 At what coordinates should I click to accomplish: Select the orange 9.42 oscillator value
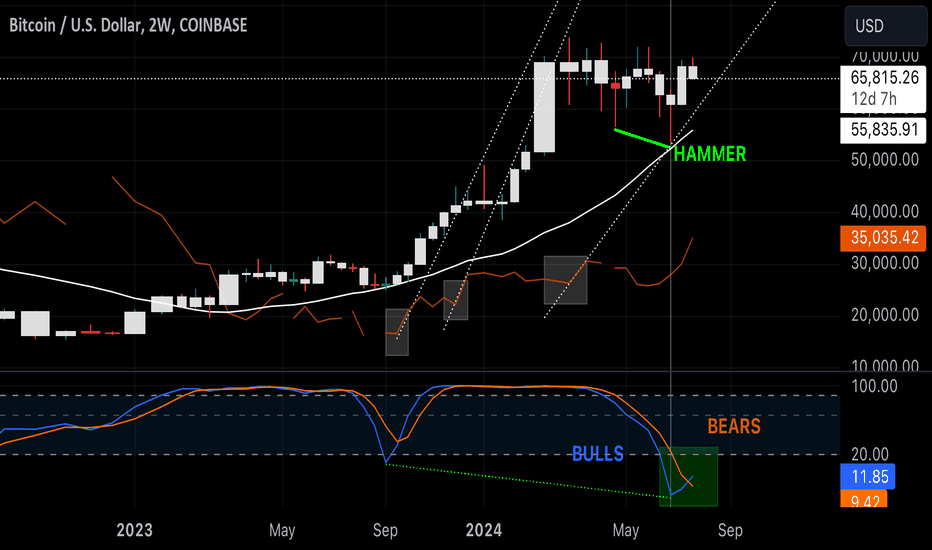coord(864,499)
